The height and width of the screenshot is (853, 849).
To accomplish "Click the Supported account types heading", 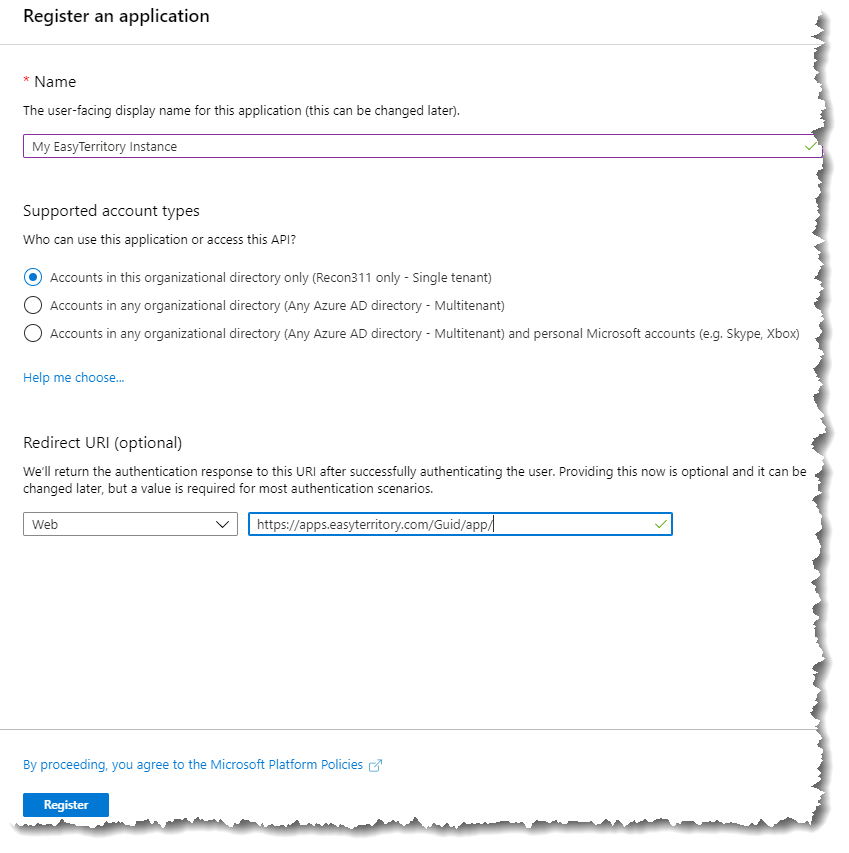I will [x=111, y=211].
